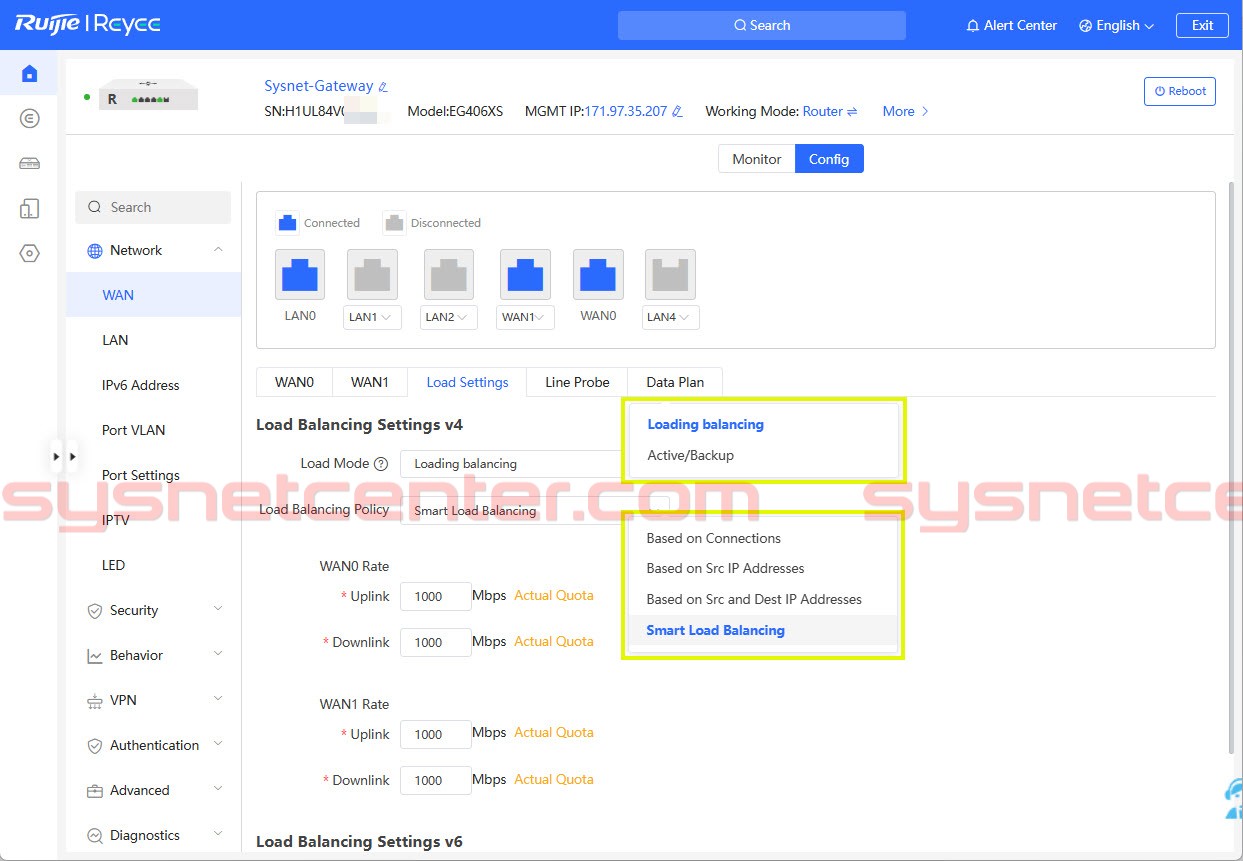Switch to the Line Probe tab
The image size is (1243, 861).
point(576,382)
